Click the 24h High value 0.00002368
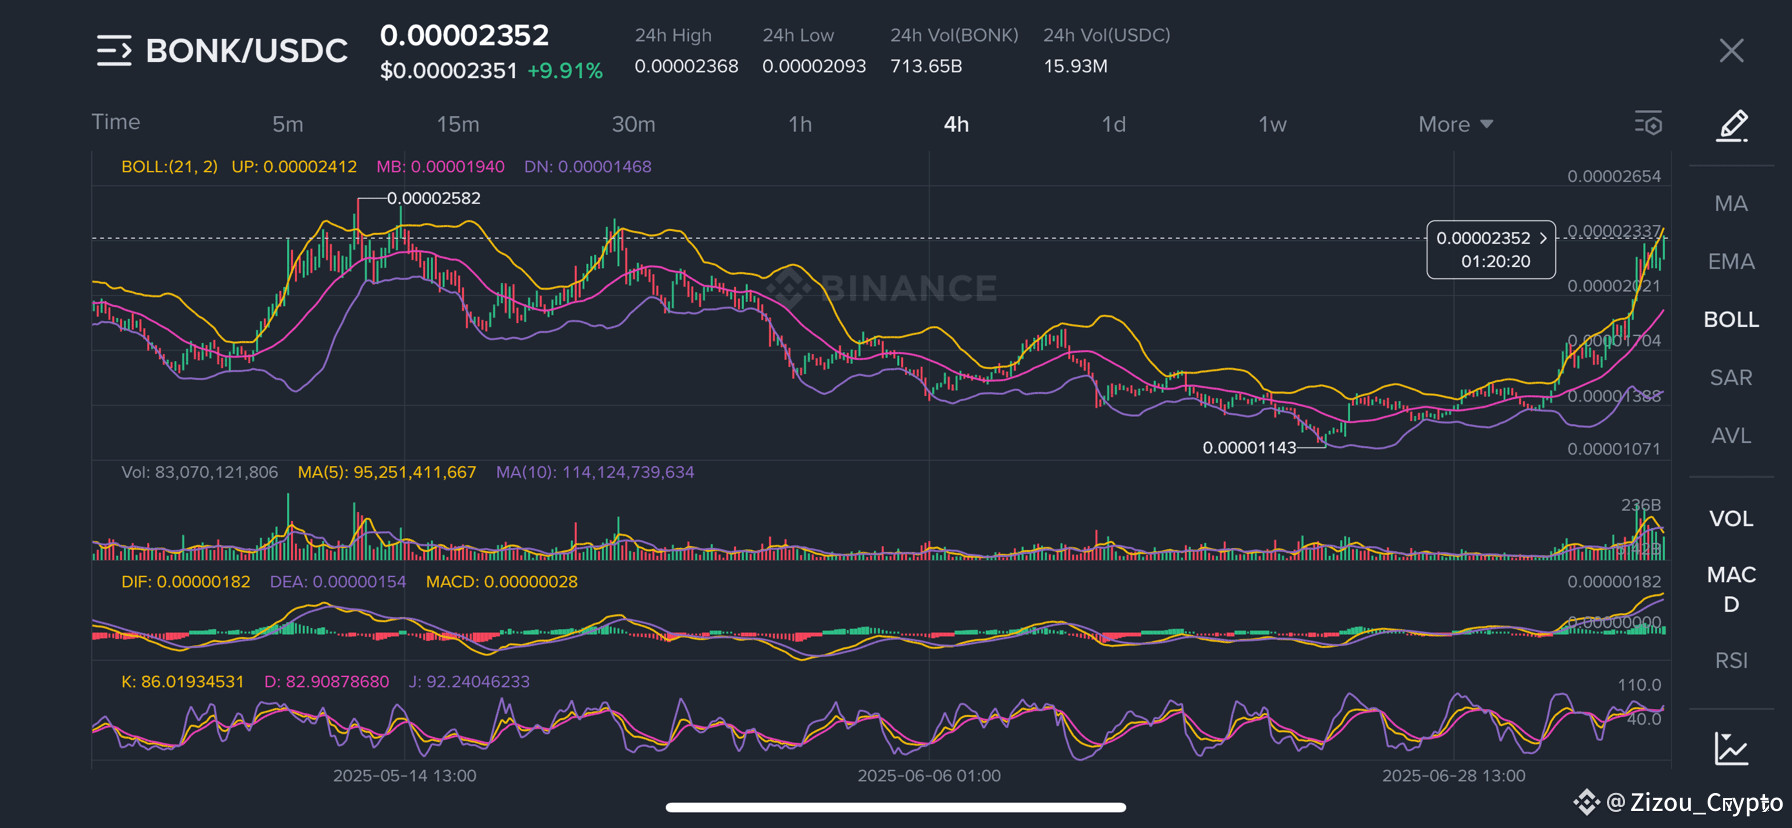The image size is (1792, 828). click(687, 66)
